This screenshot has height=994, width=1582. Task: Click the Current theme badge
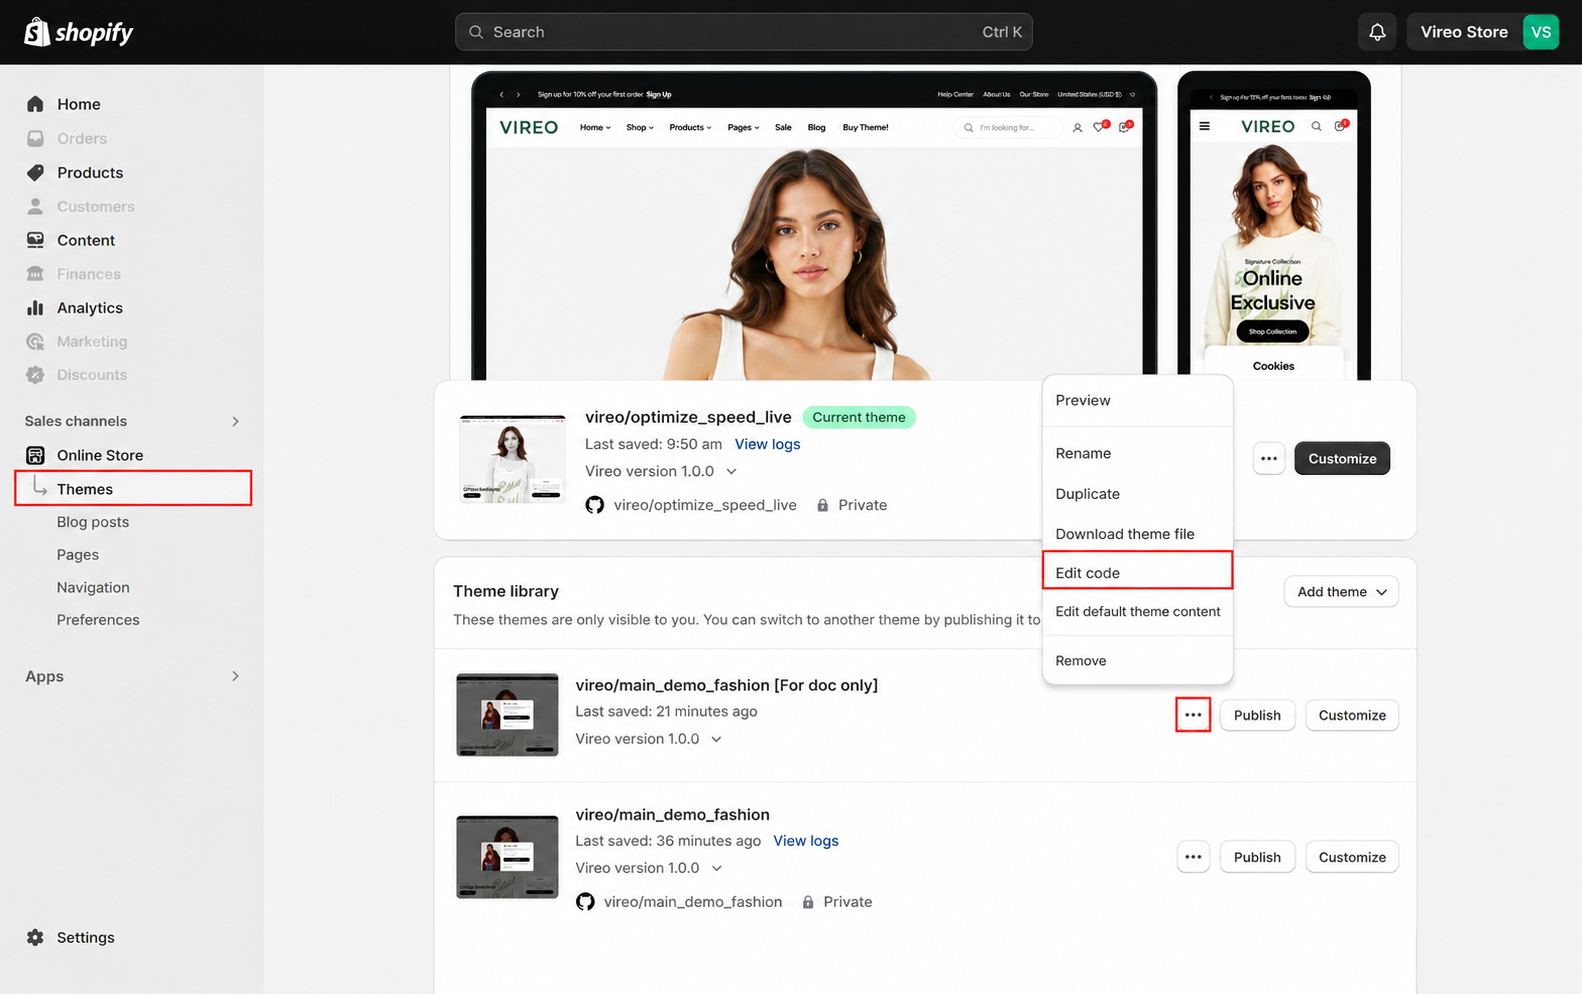(x=858, y=417)
